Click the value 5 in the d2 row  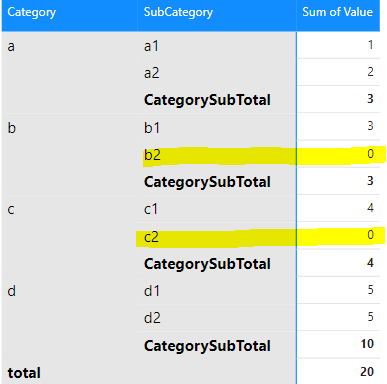tap(370, 317)
